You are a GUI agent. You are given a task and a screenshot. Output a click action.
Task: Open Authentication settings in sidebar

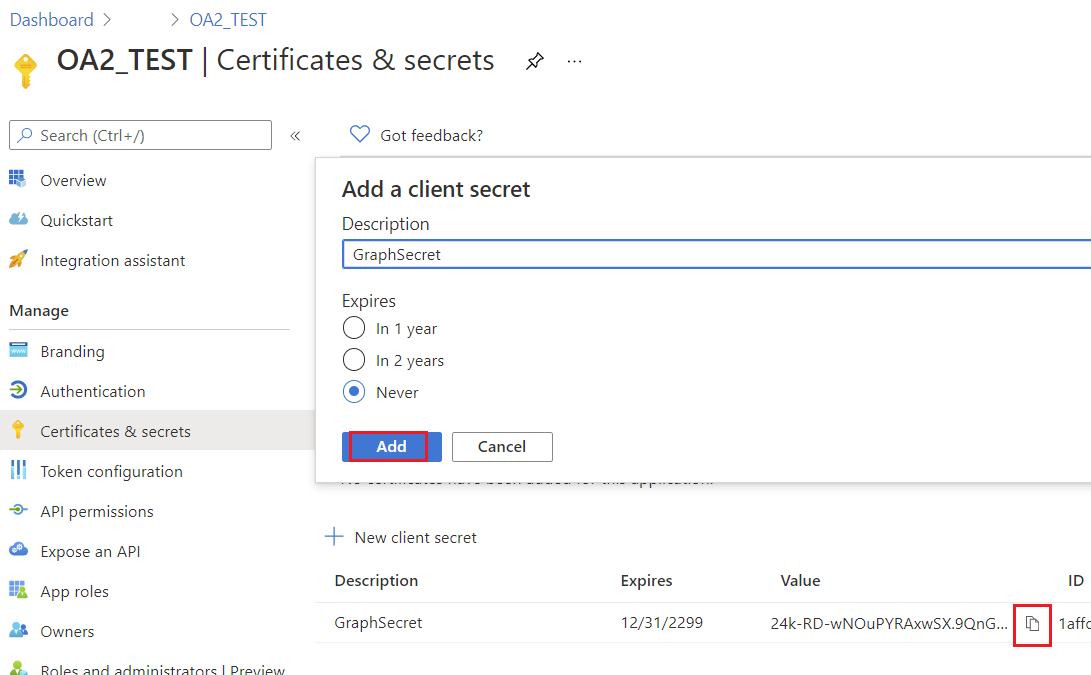tap(93, 391)
